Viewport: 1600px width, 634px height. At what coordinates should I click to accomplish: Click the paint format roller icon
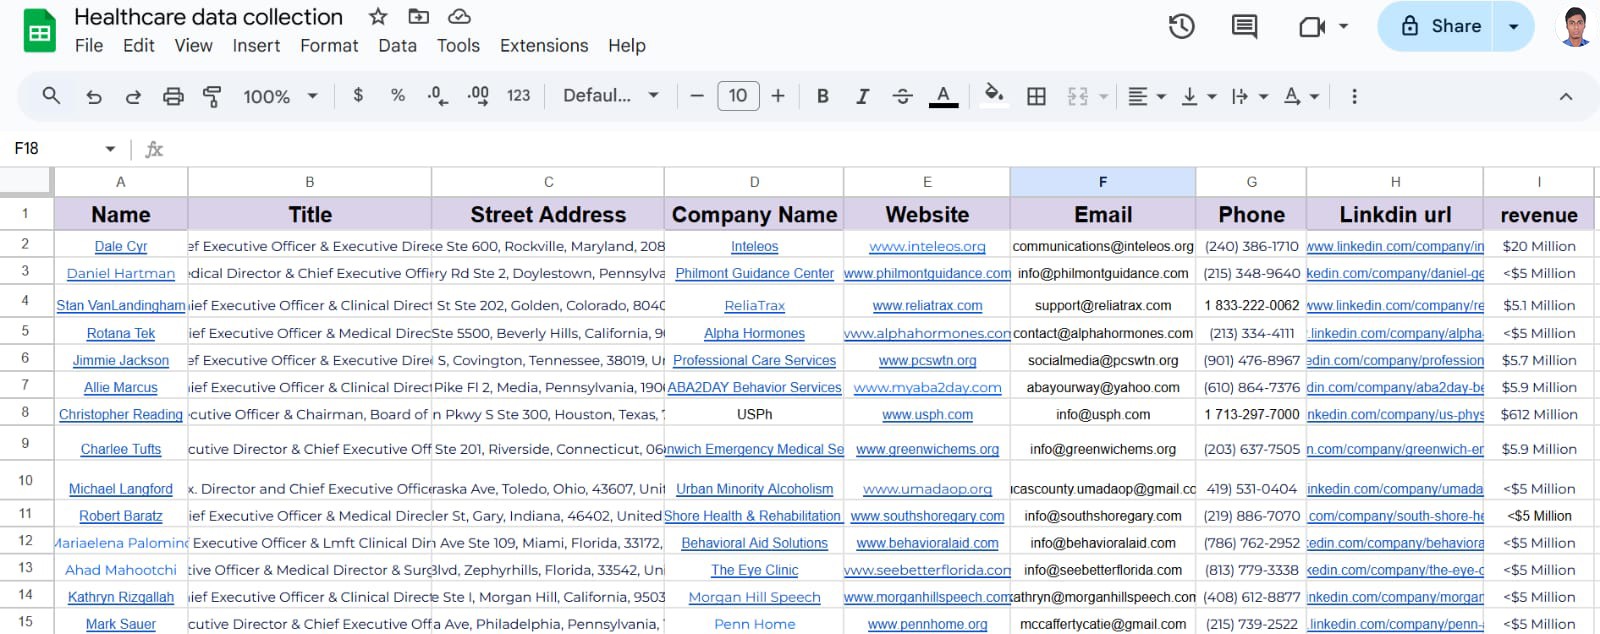pyautogui.click(x=212, y=96)
